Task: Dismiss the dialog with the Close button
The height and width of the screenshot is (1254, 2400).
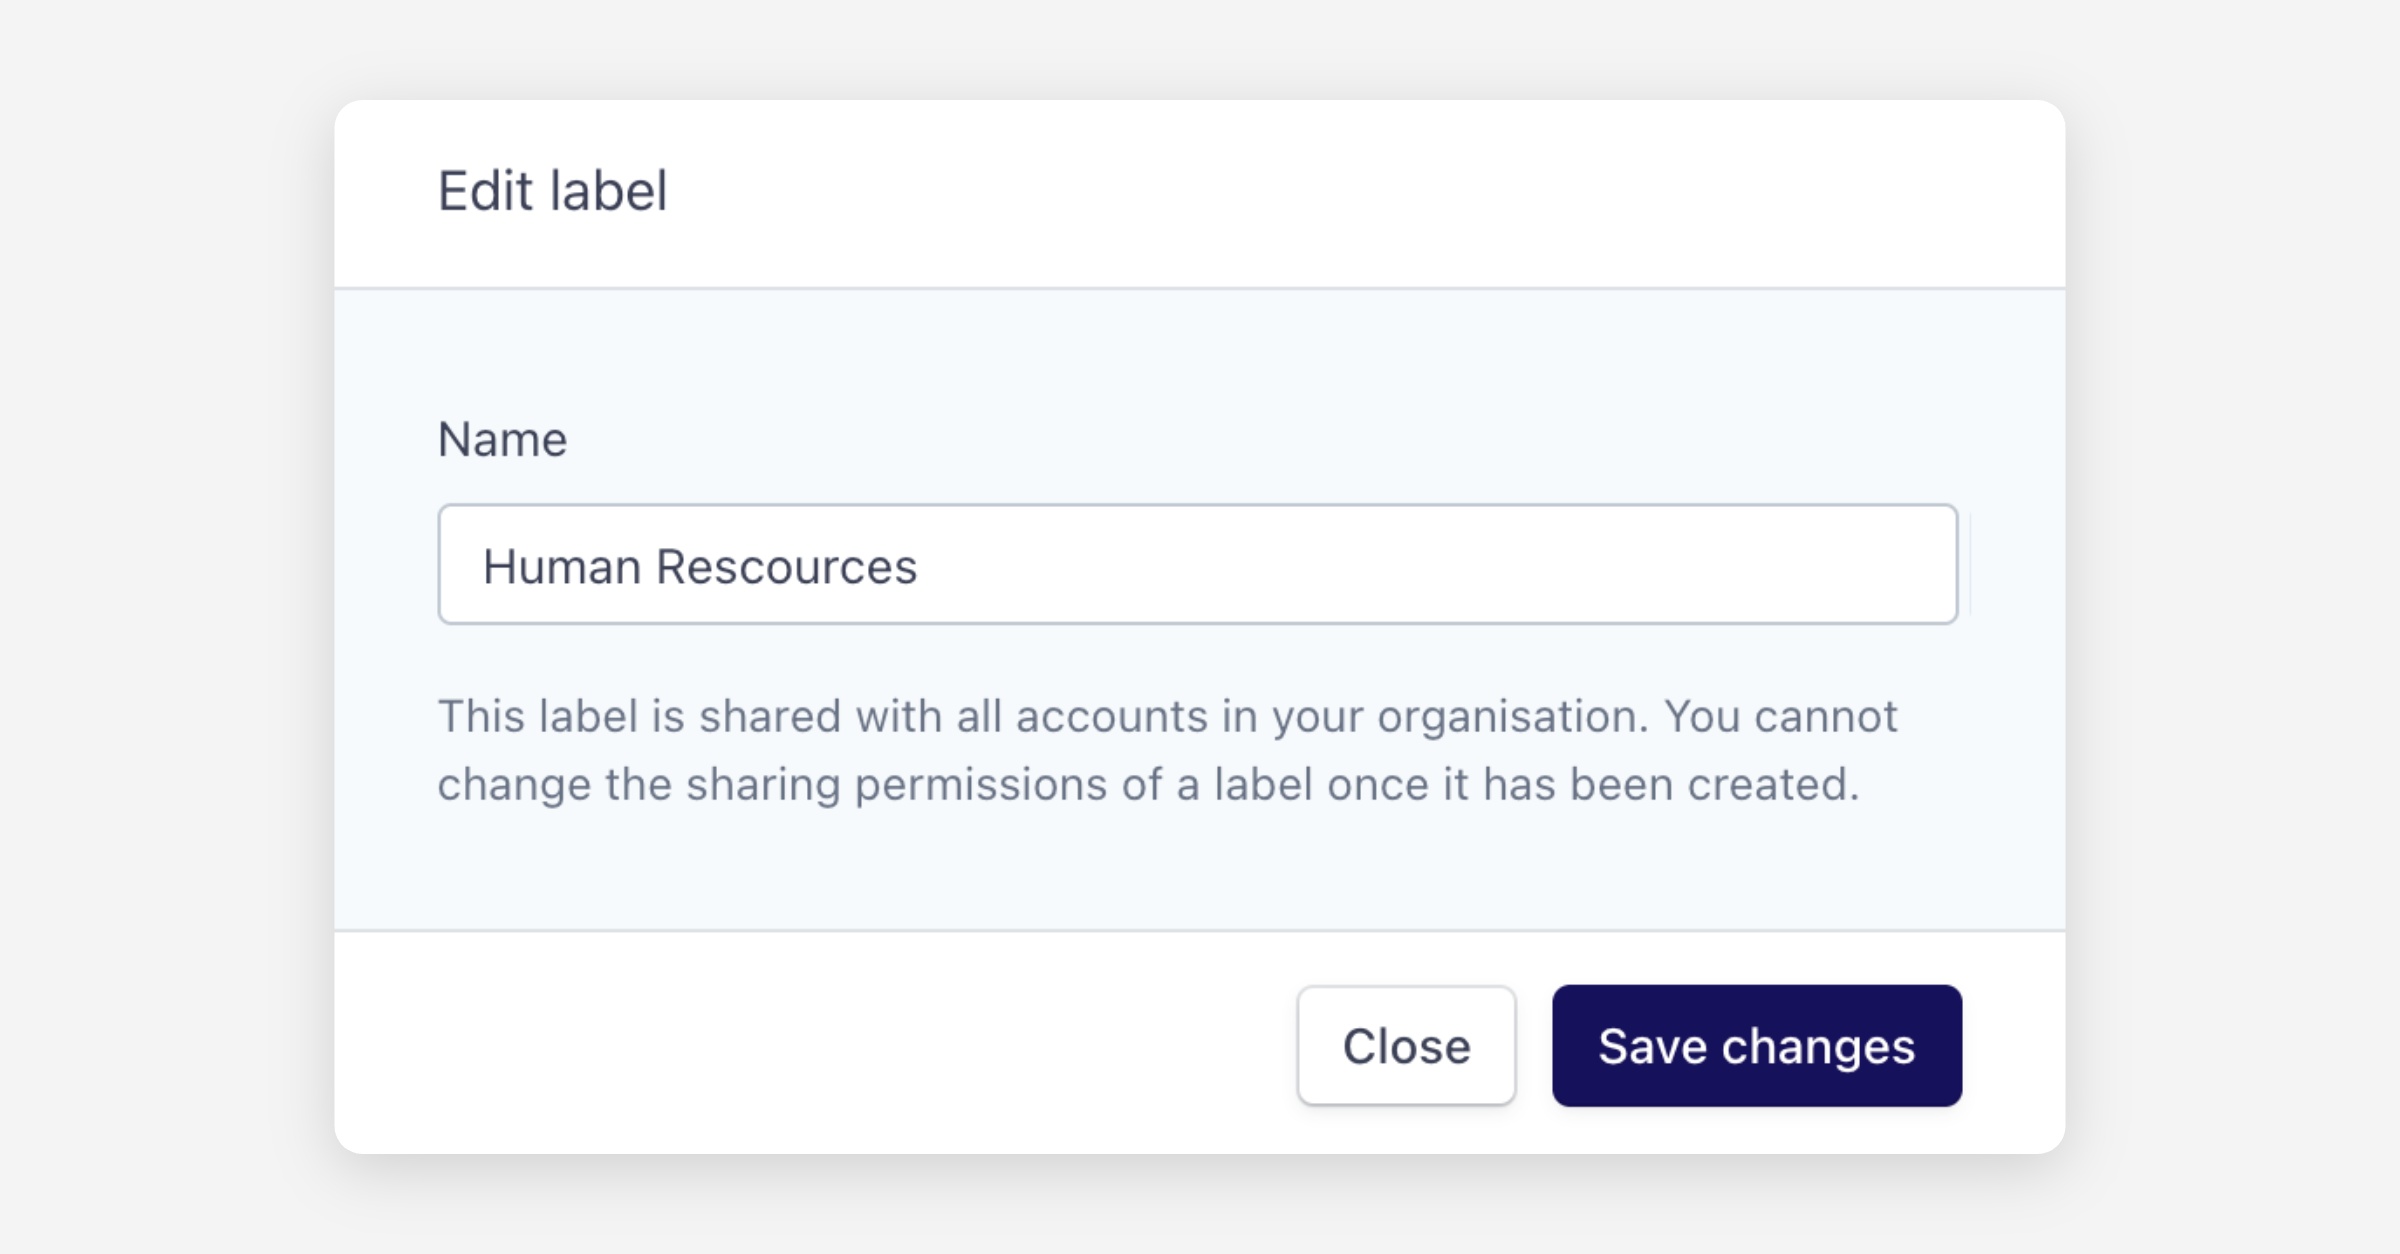Action: [1406, 1046]
